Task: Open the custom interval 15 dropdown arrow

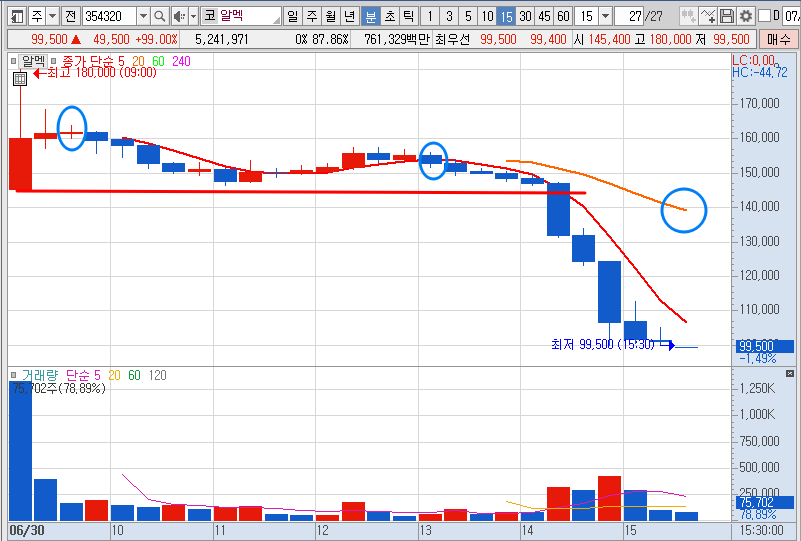Action: [x=605, y=16]
